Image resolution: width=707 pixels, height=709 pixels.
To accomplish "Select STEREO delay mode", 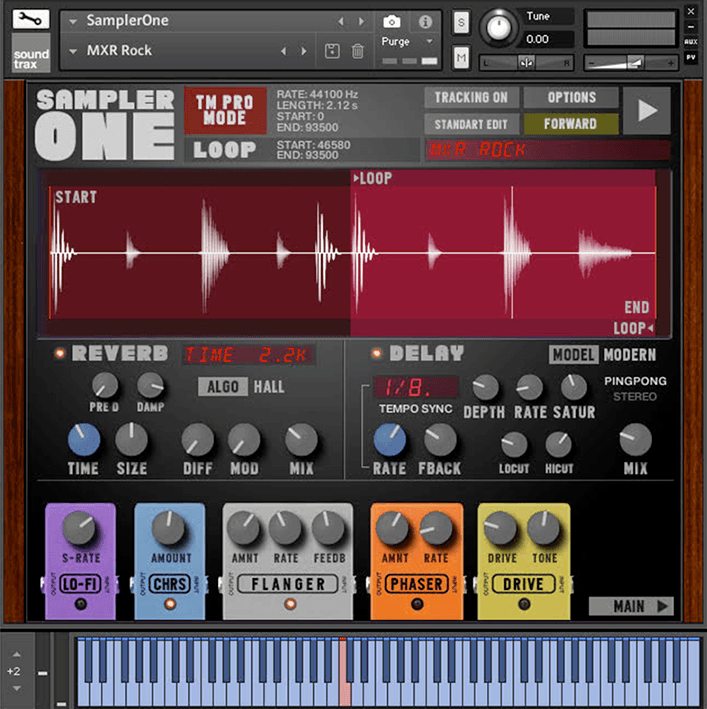I will (x=635, y=397).
